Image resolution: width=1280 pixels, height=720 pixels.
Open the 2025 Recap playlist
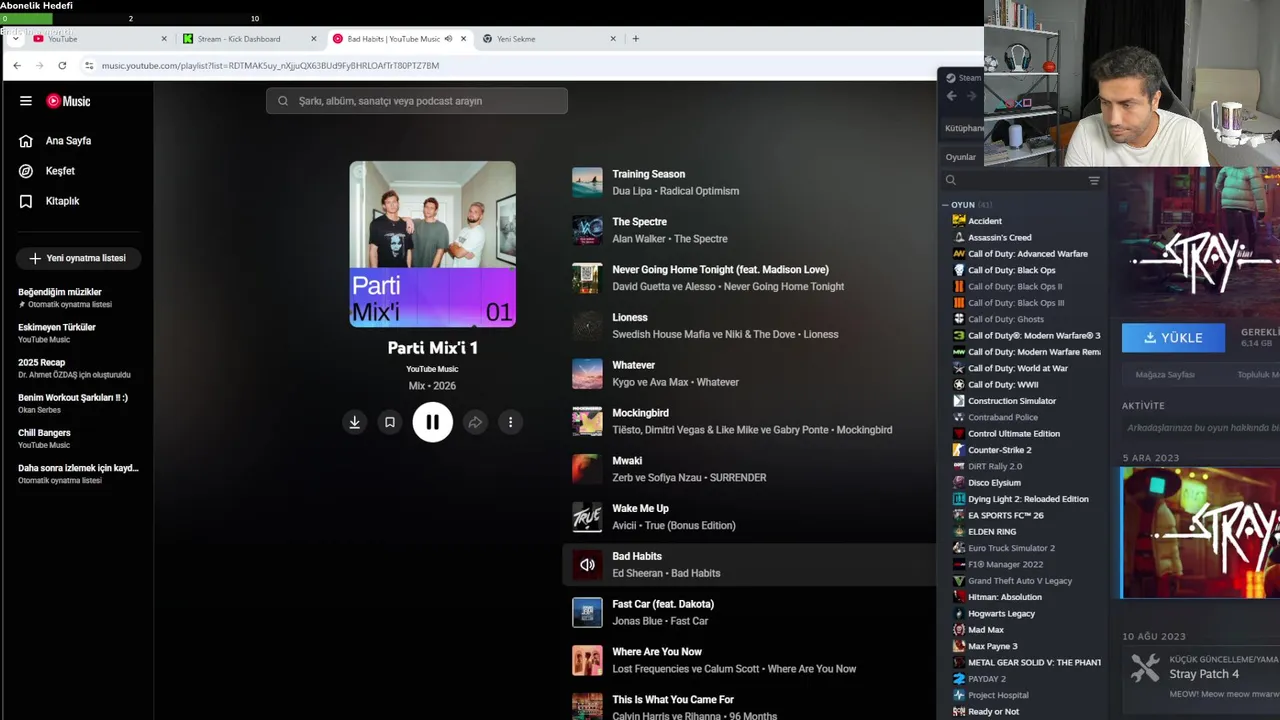click(74, 368)
